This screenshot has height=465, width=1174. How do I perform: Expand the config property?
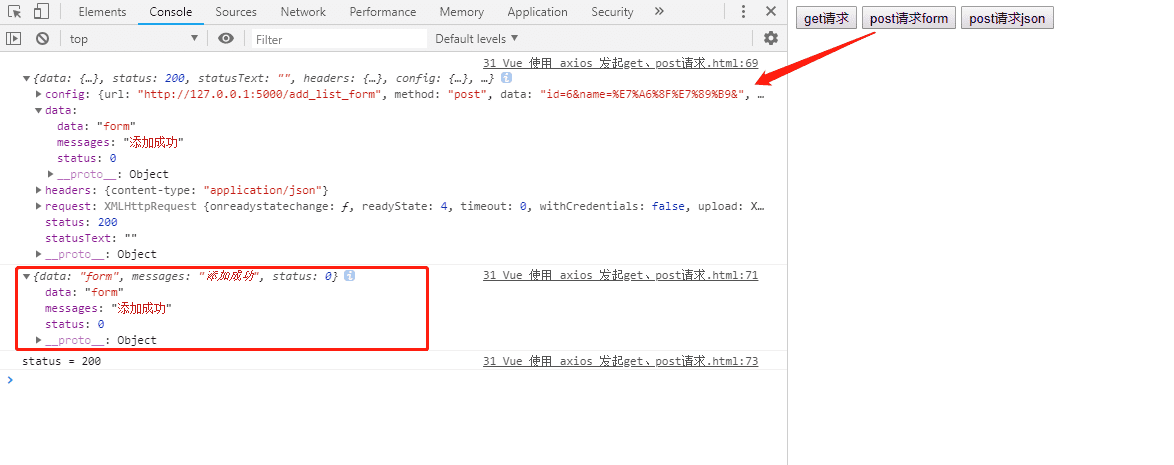point(39,94)
